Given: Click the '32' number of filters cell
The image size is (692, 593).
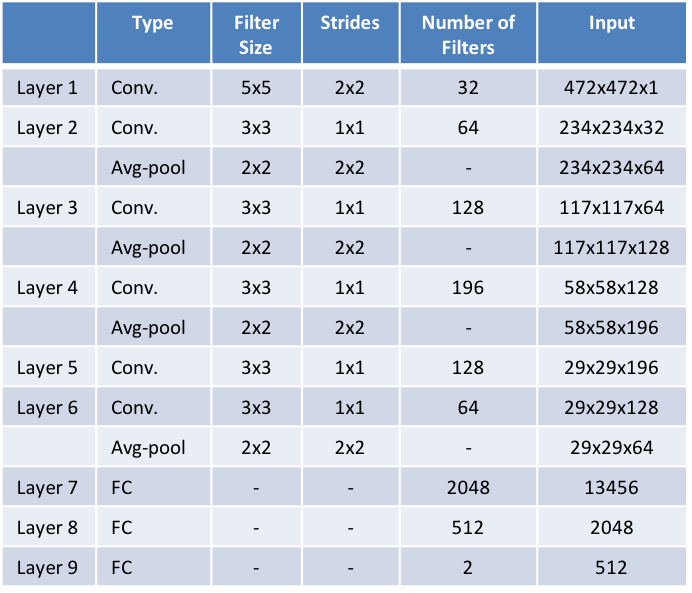Looking at the screenshot, I should pos(467,88).
